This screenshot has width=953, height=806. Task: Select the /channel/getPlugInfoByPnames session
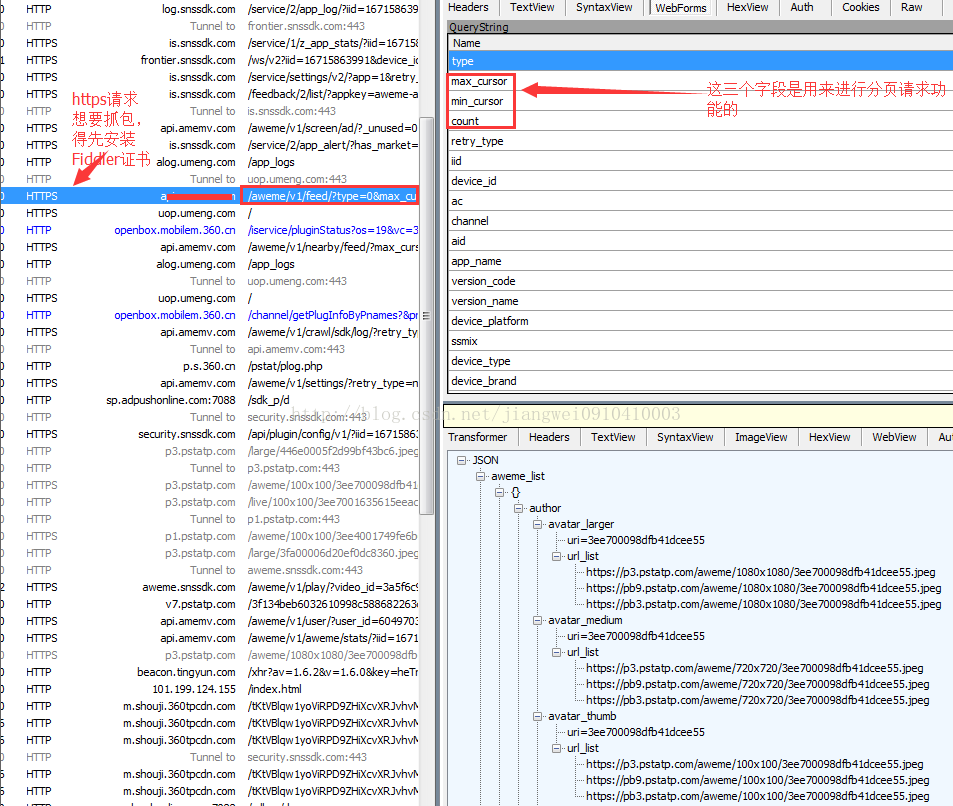tap(209, 315)
